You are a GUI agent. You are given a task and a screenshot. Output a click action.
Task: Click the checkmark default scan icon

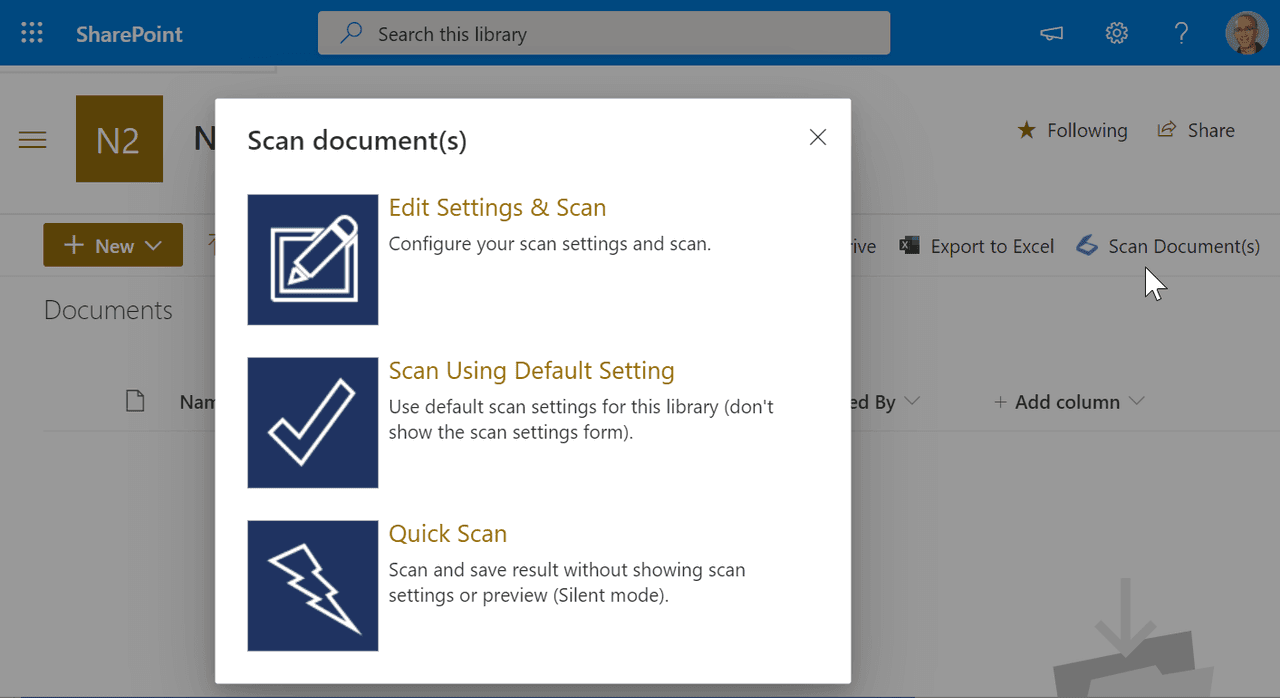[x=313, y=423]
